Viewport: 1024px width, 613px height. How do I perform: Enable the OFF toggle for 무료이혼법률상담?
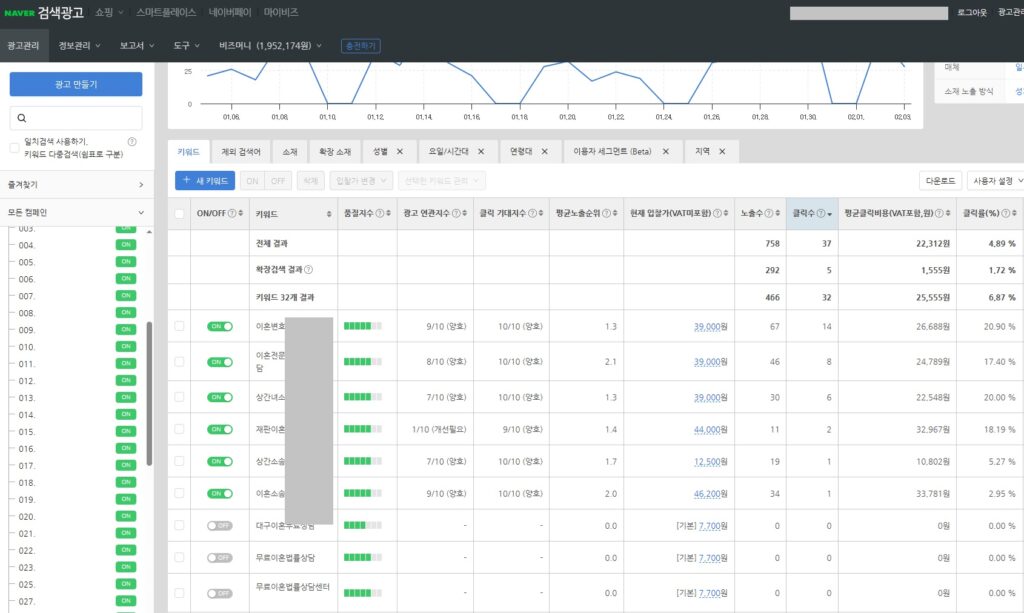[x=219, y=558]
